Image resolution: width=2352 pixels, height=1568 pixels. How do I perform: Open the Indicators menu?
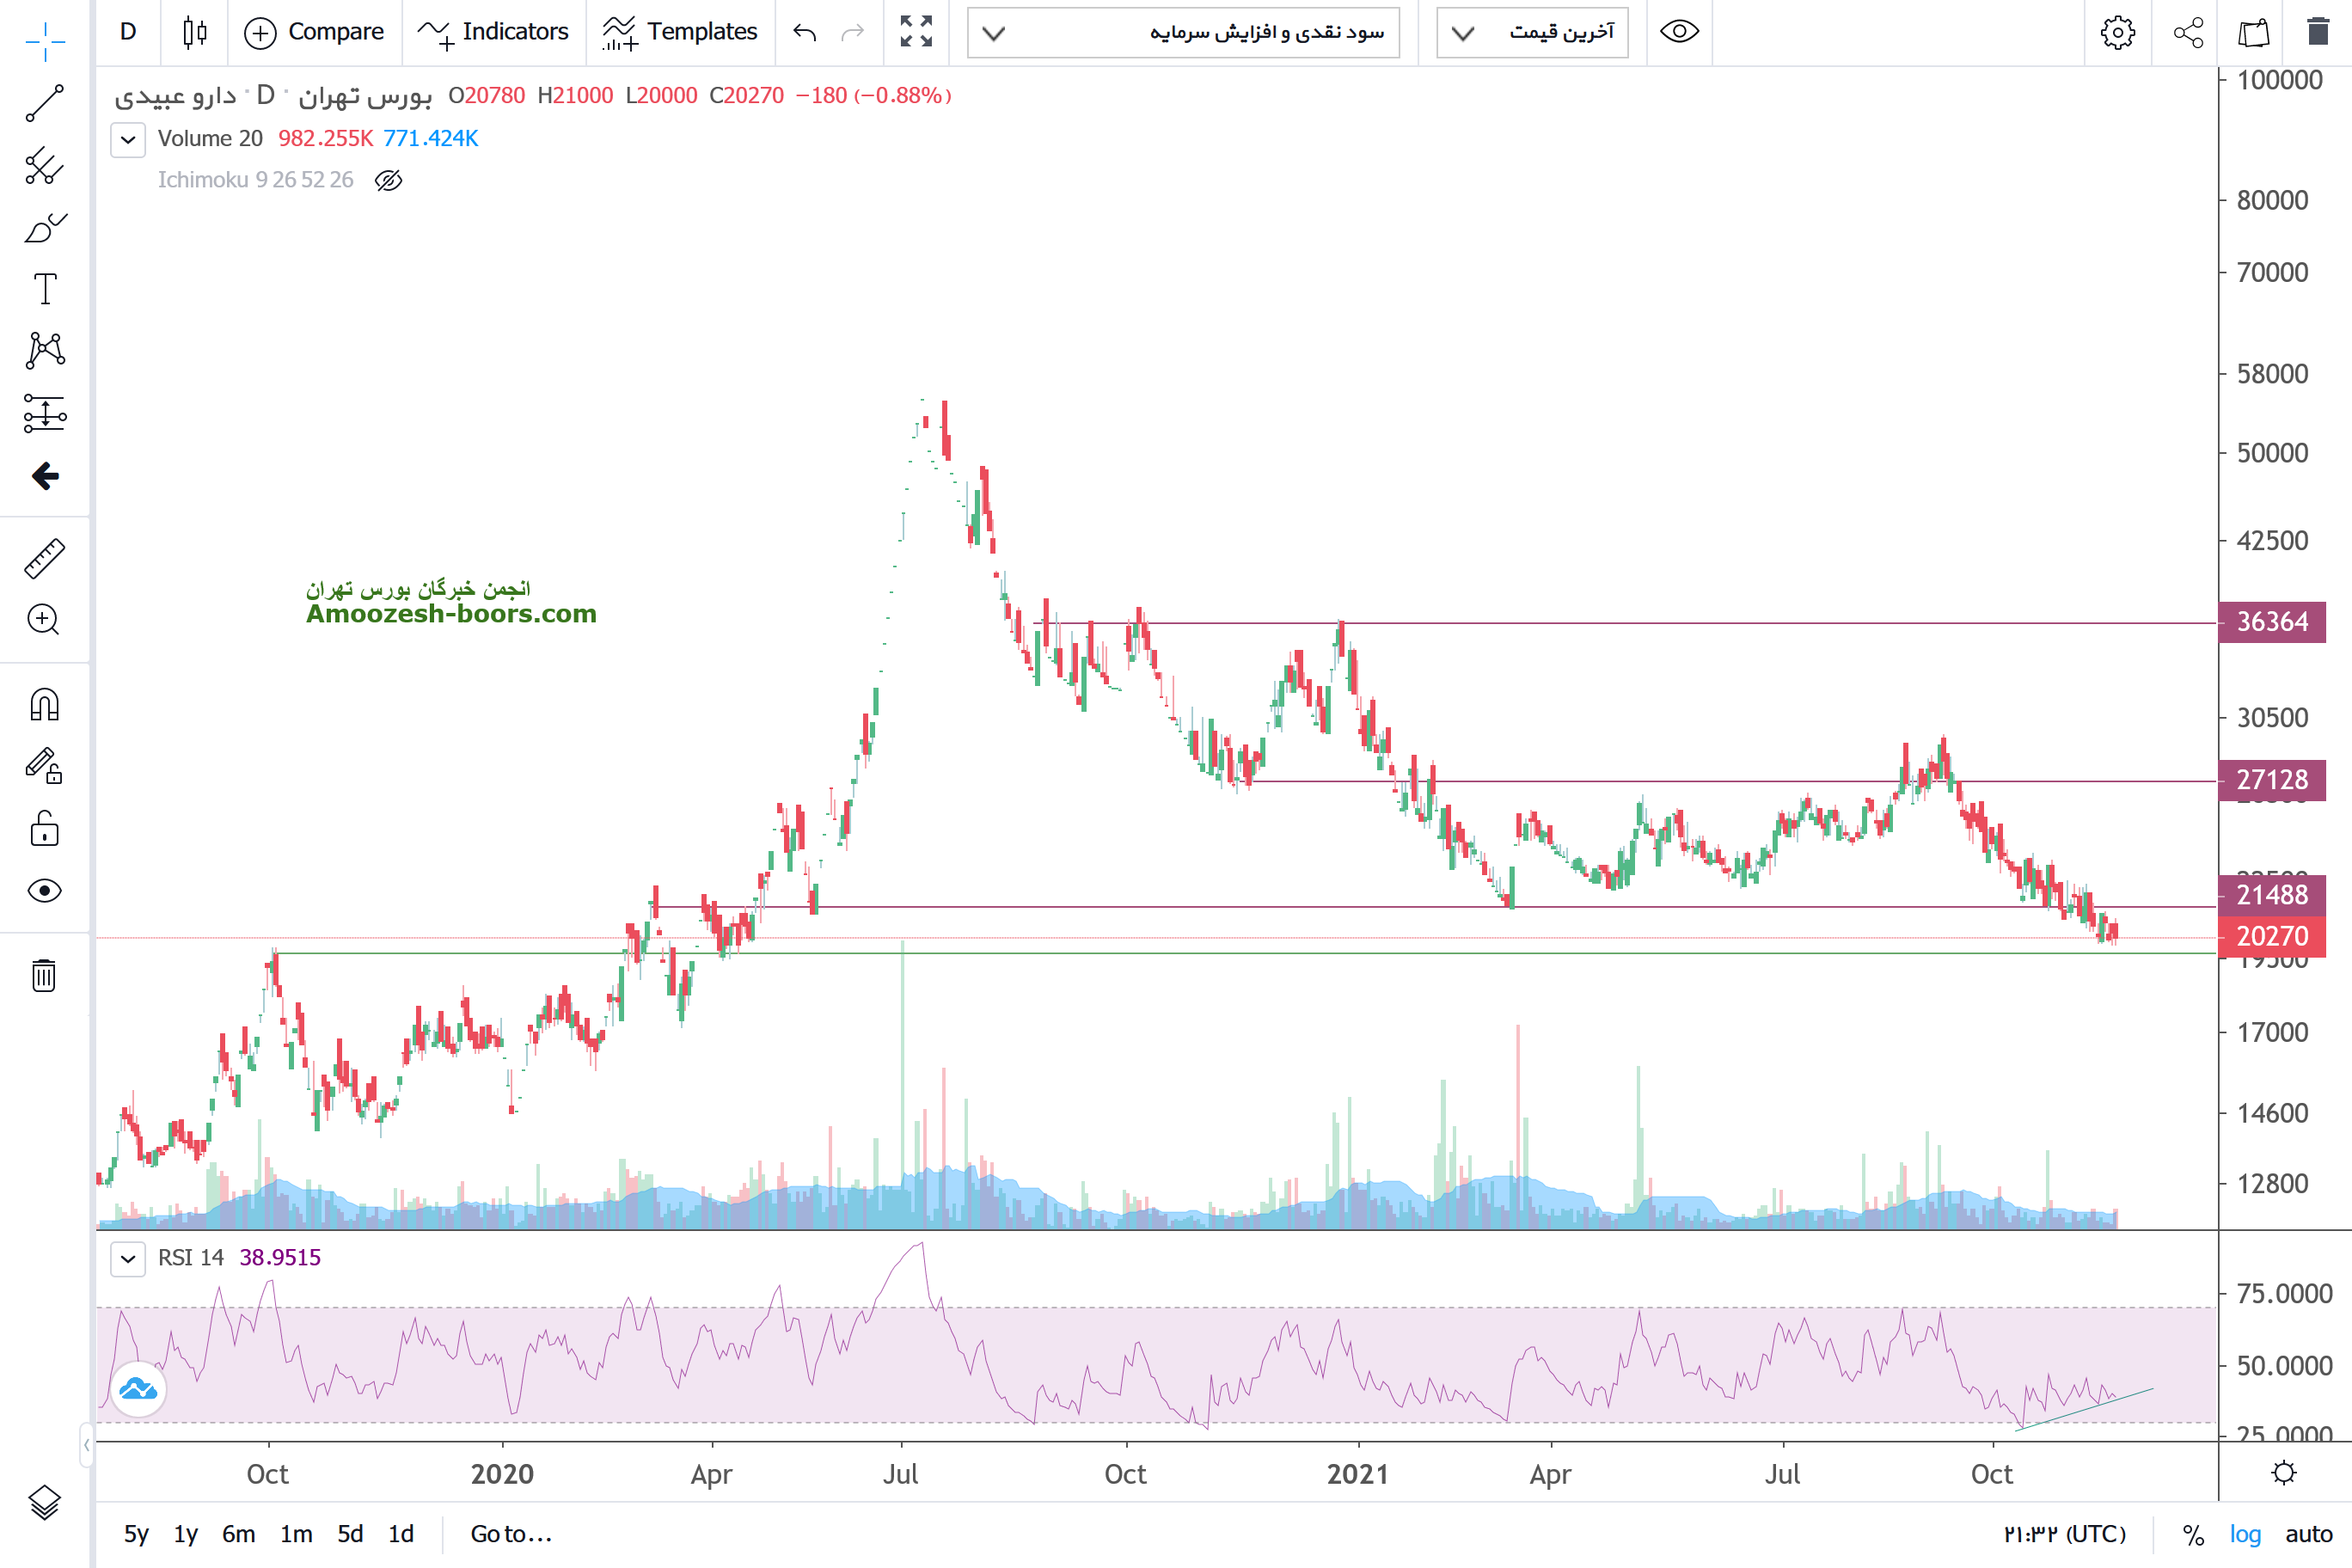point(494,32)
